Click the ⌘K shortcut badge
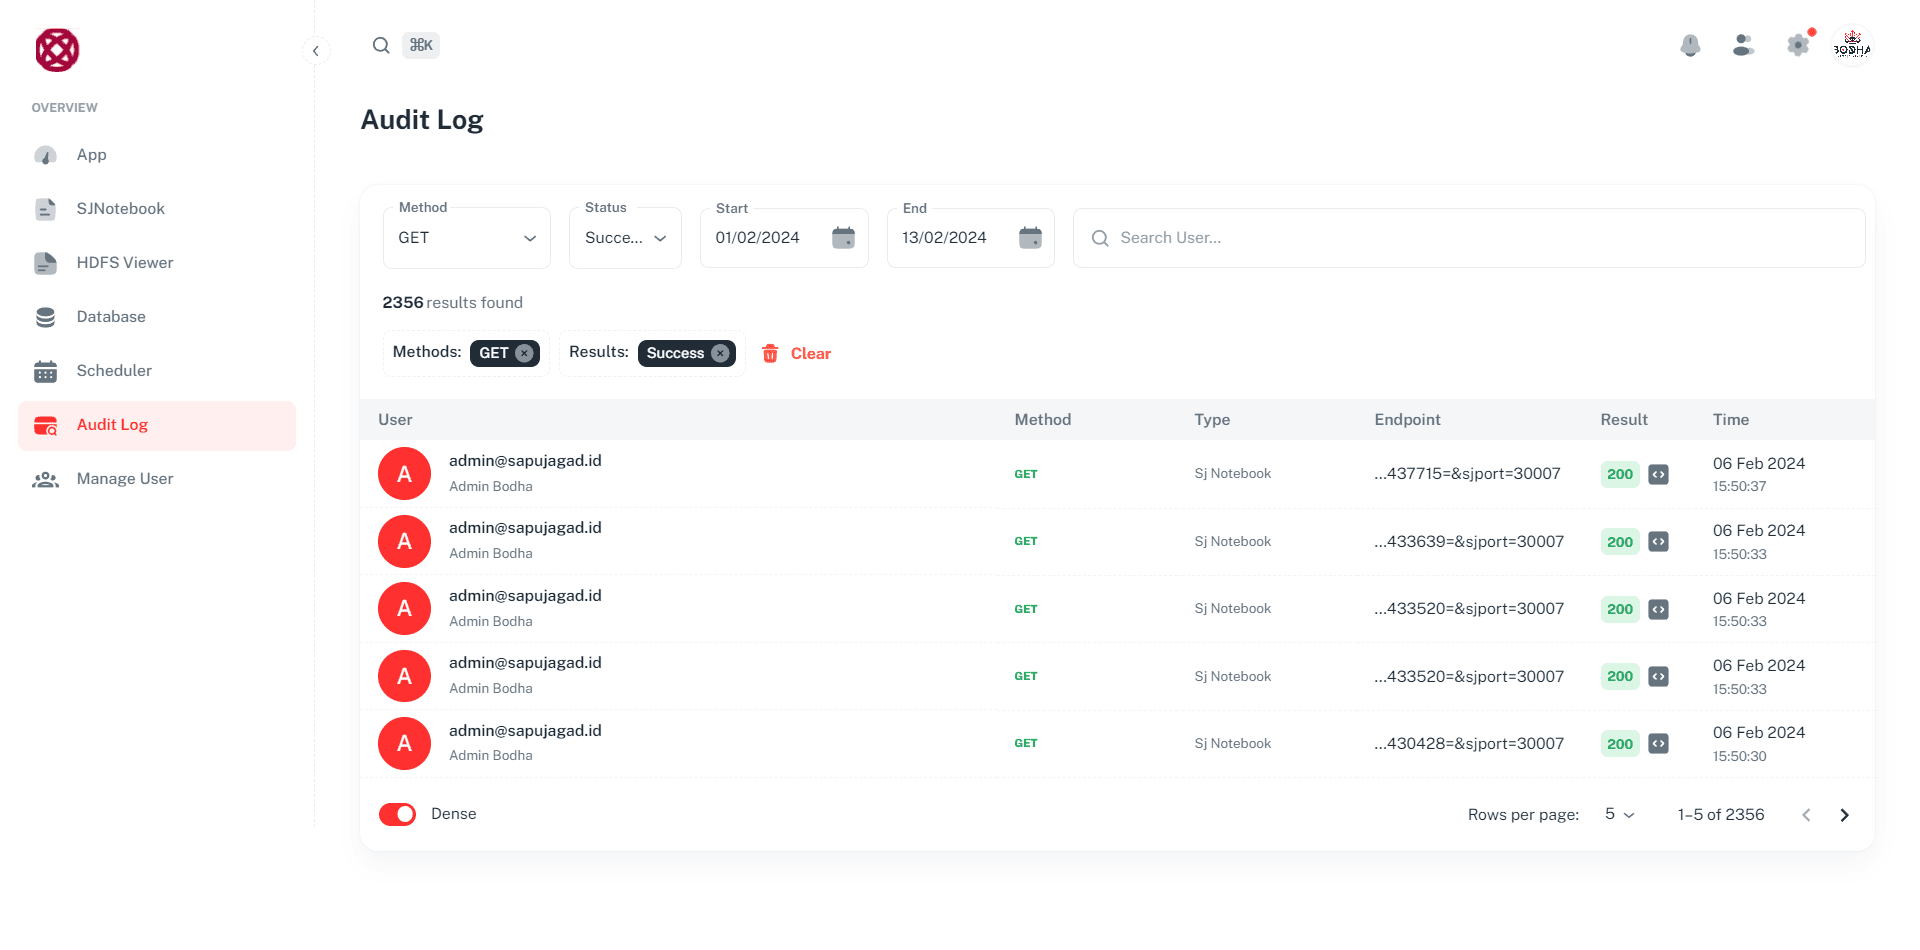The height and width of the screenshot is (950, 1920). 421,45
